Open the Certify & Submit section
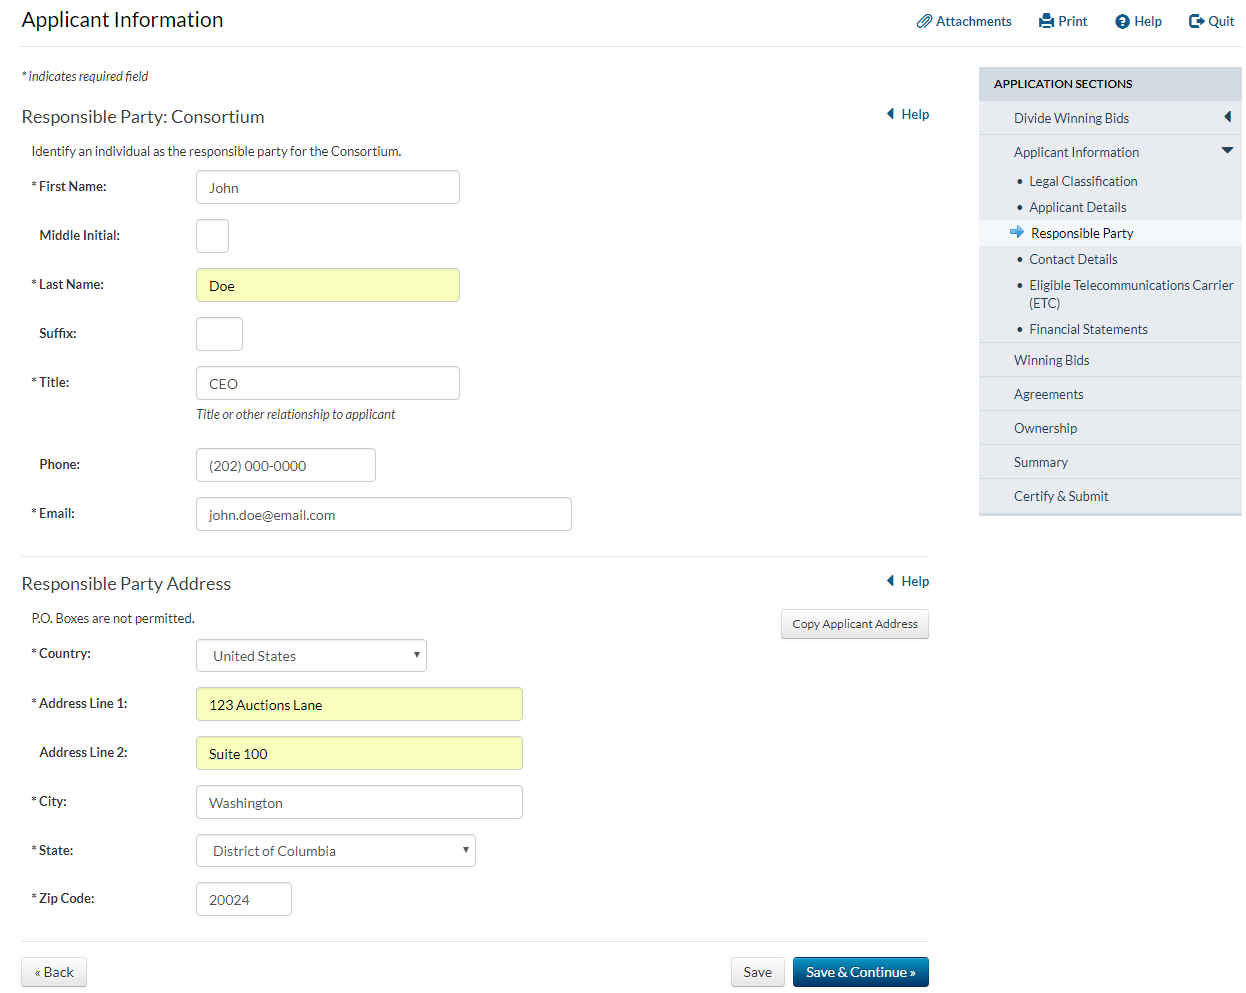 pos(1060,496)
